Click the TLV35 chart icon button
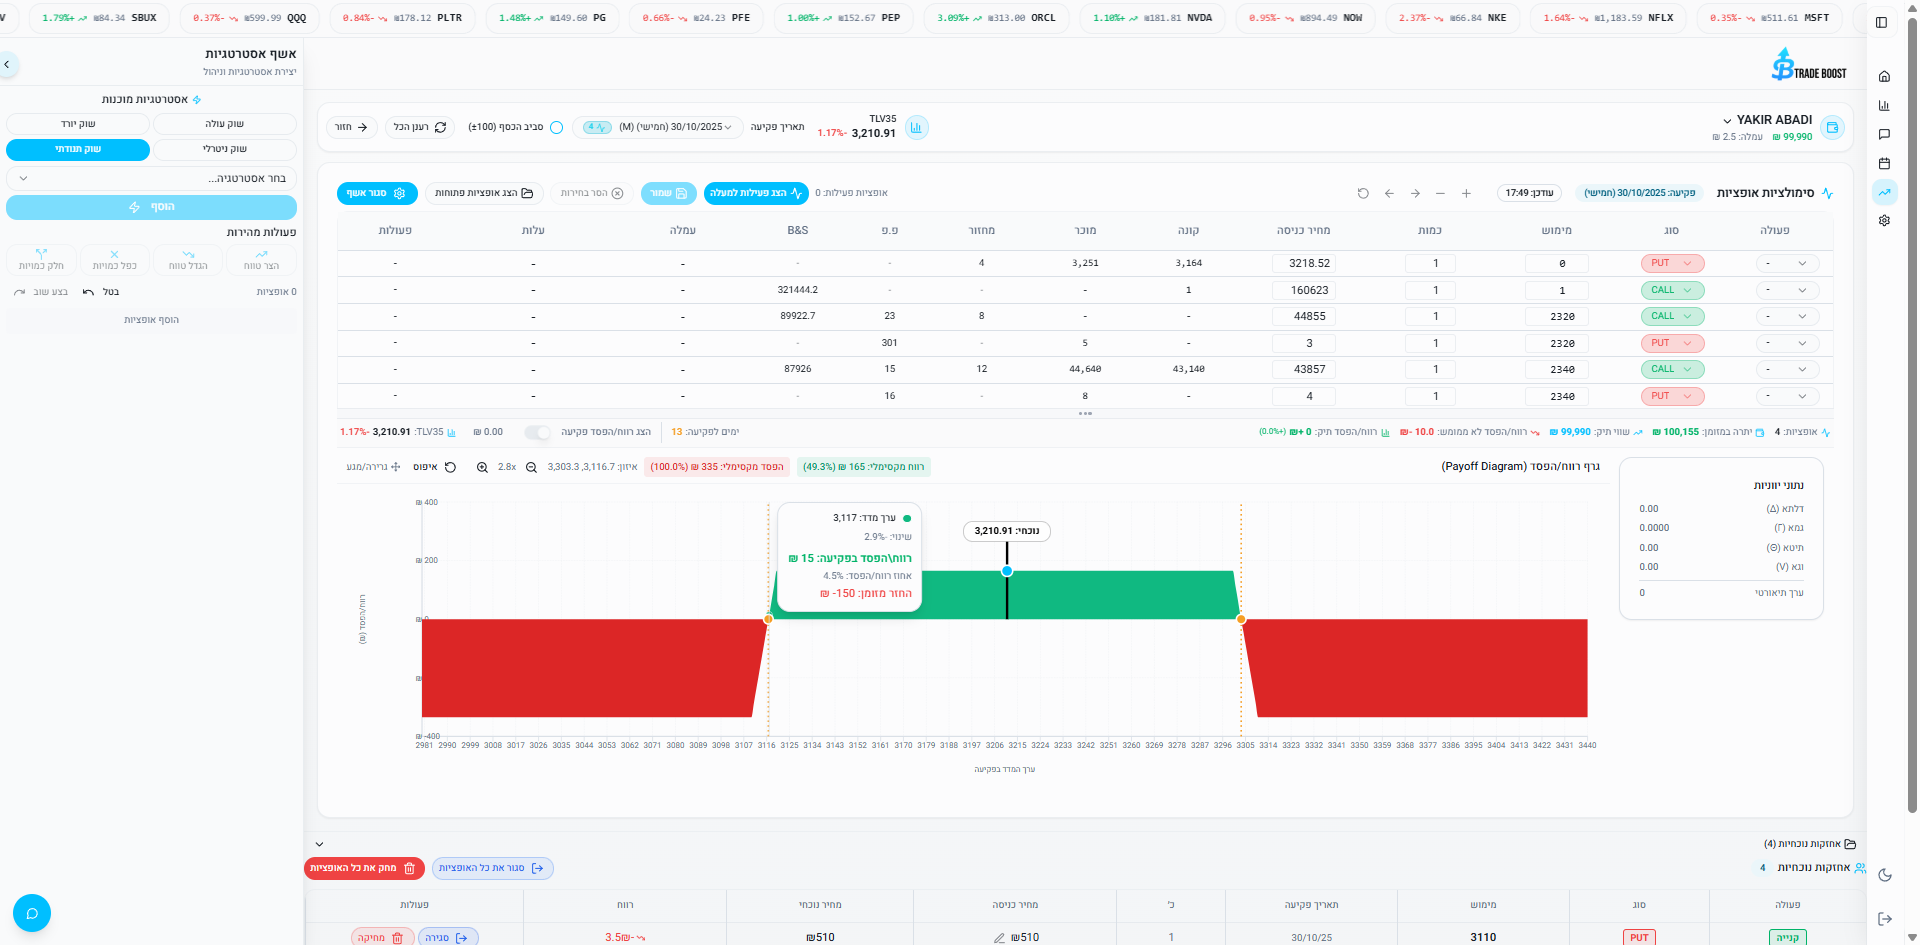 tap(917, 127)
